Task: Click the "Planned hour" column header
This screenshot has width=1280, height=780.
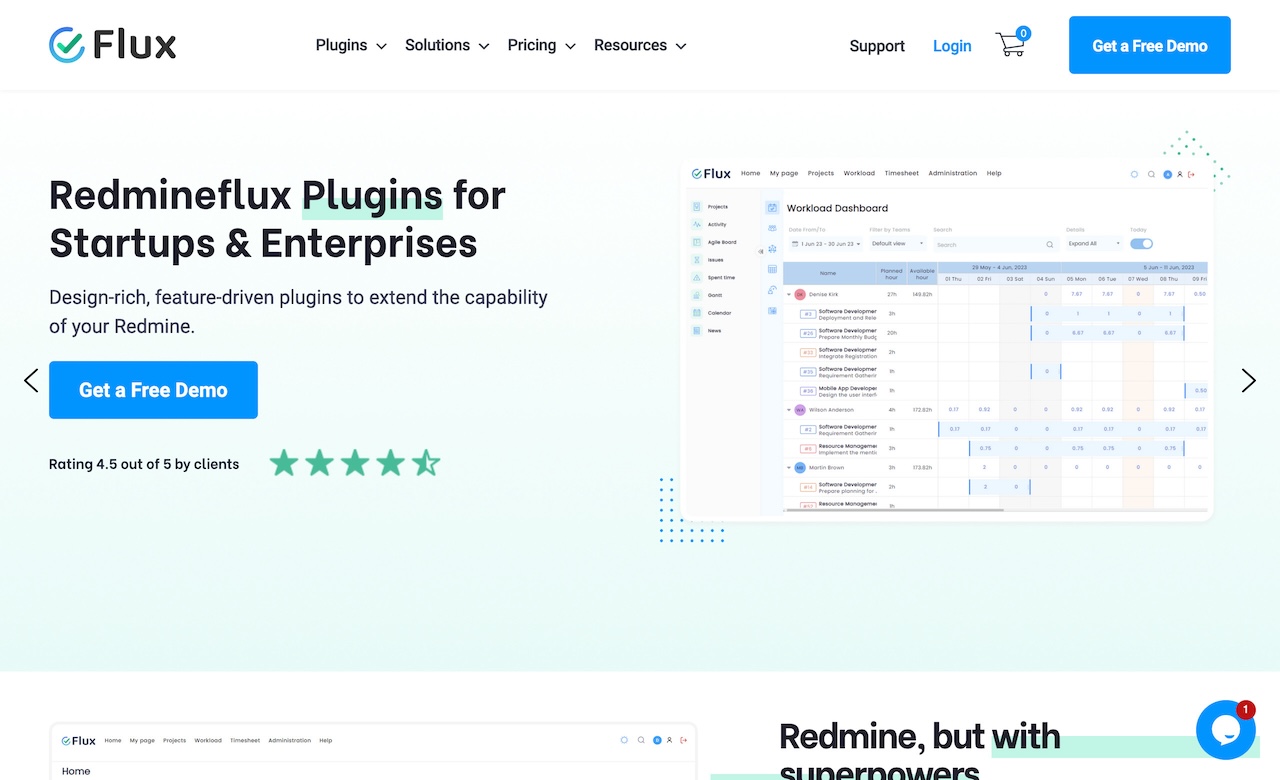Action: [891, 272]
